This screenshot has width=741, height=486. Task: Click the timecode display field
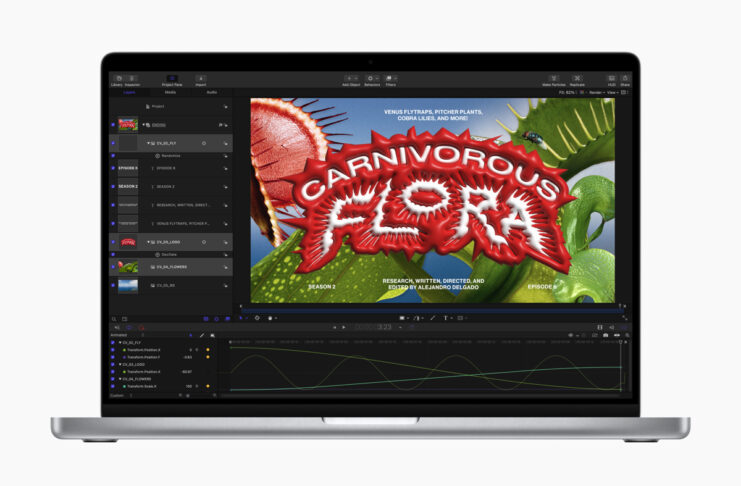(x=373, y=327)
